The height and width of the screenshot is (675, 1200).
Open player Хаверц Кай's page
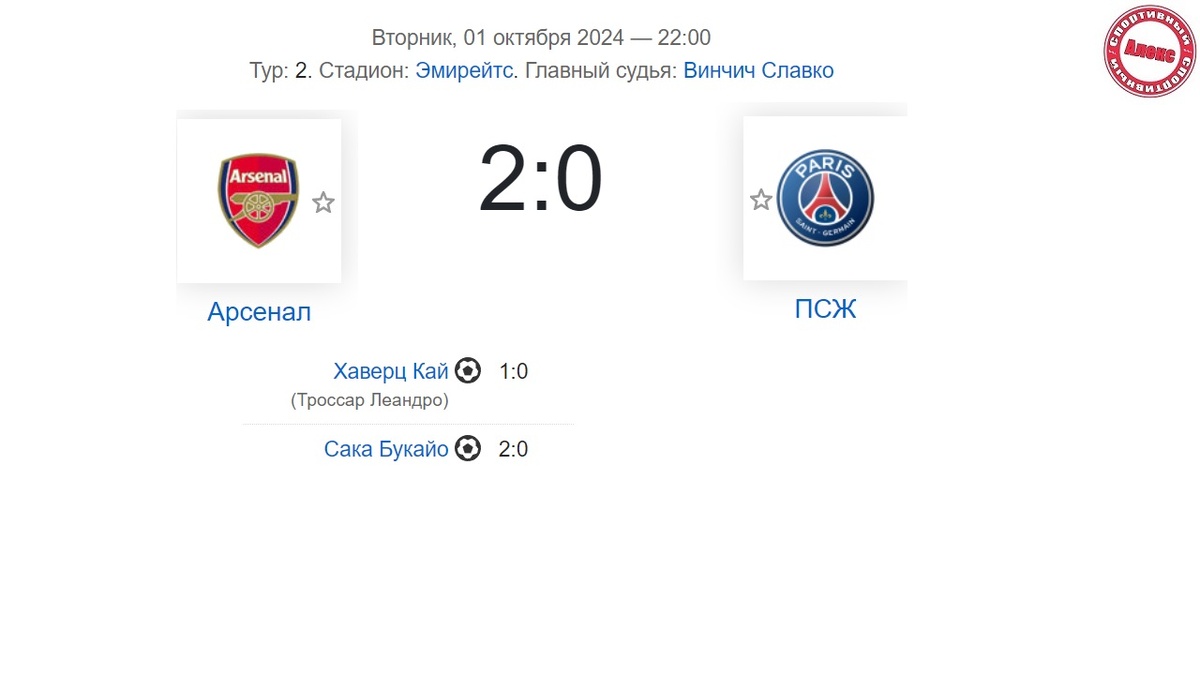click(390, 372)
